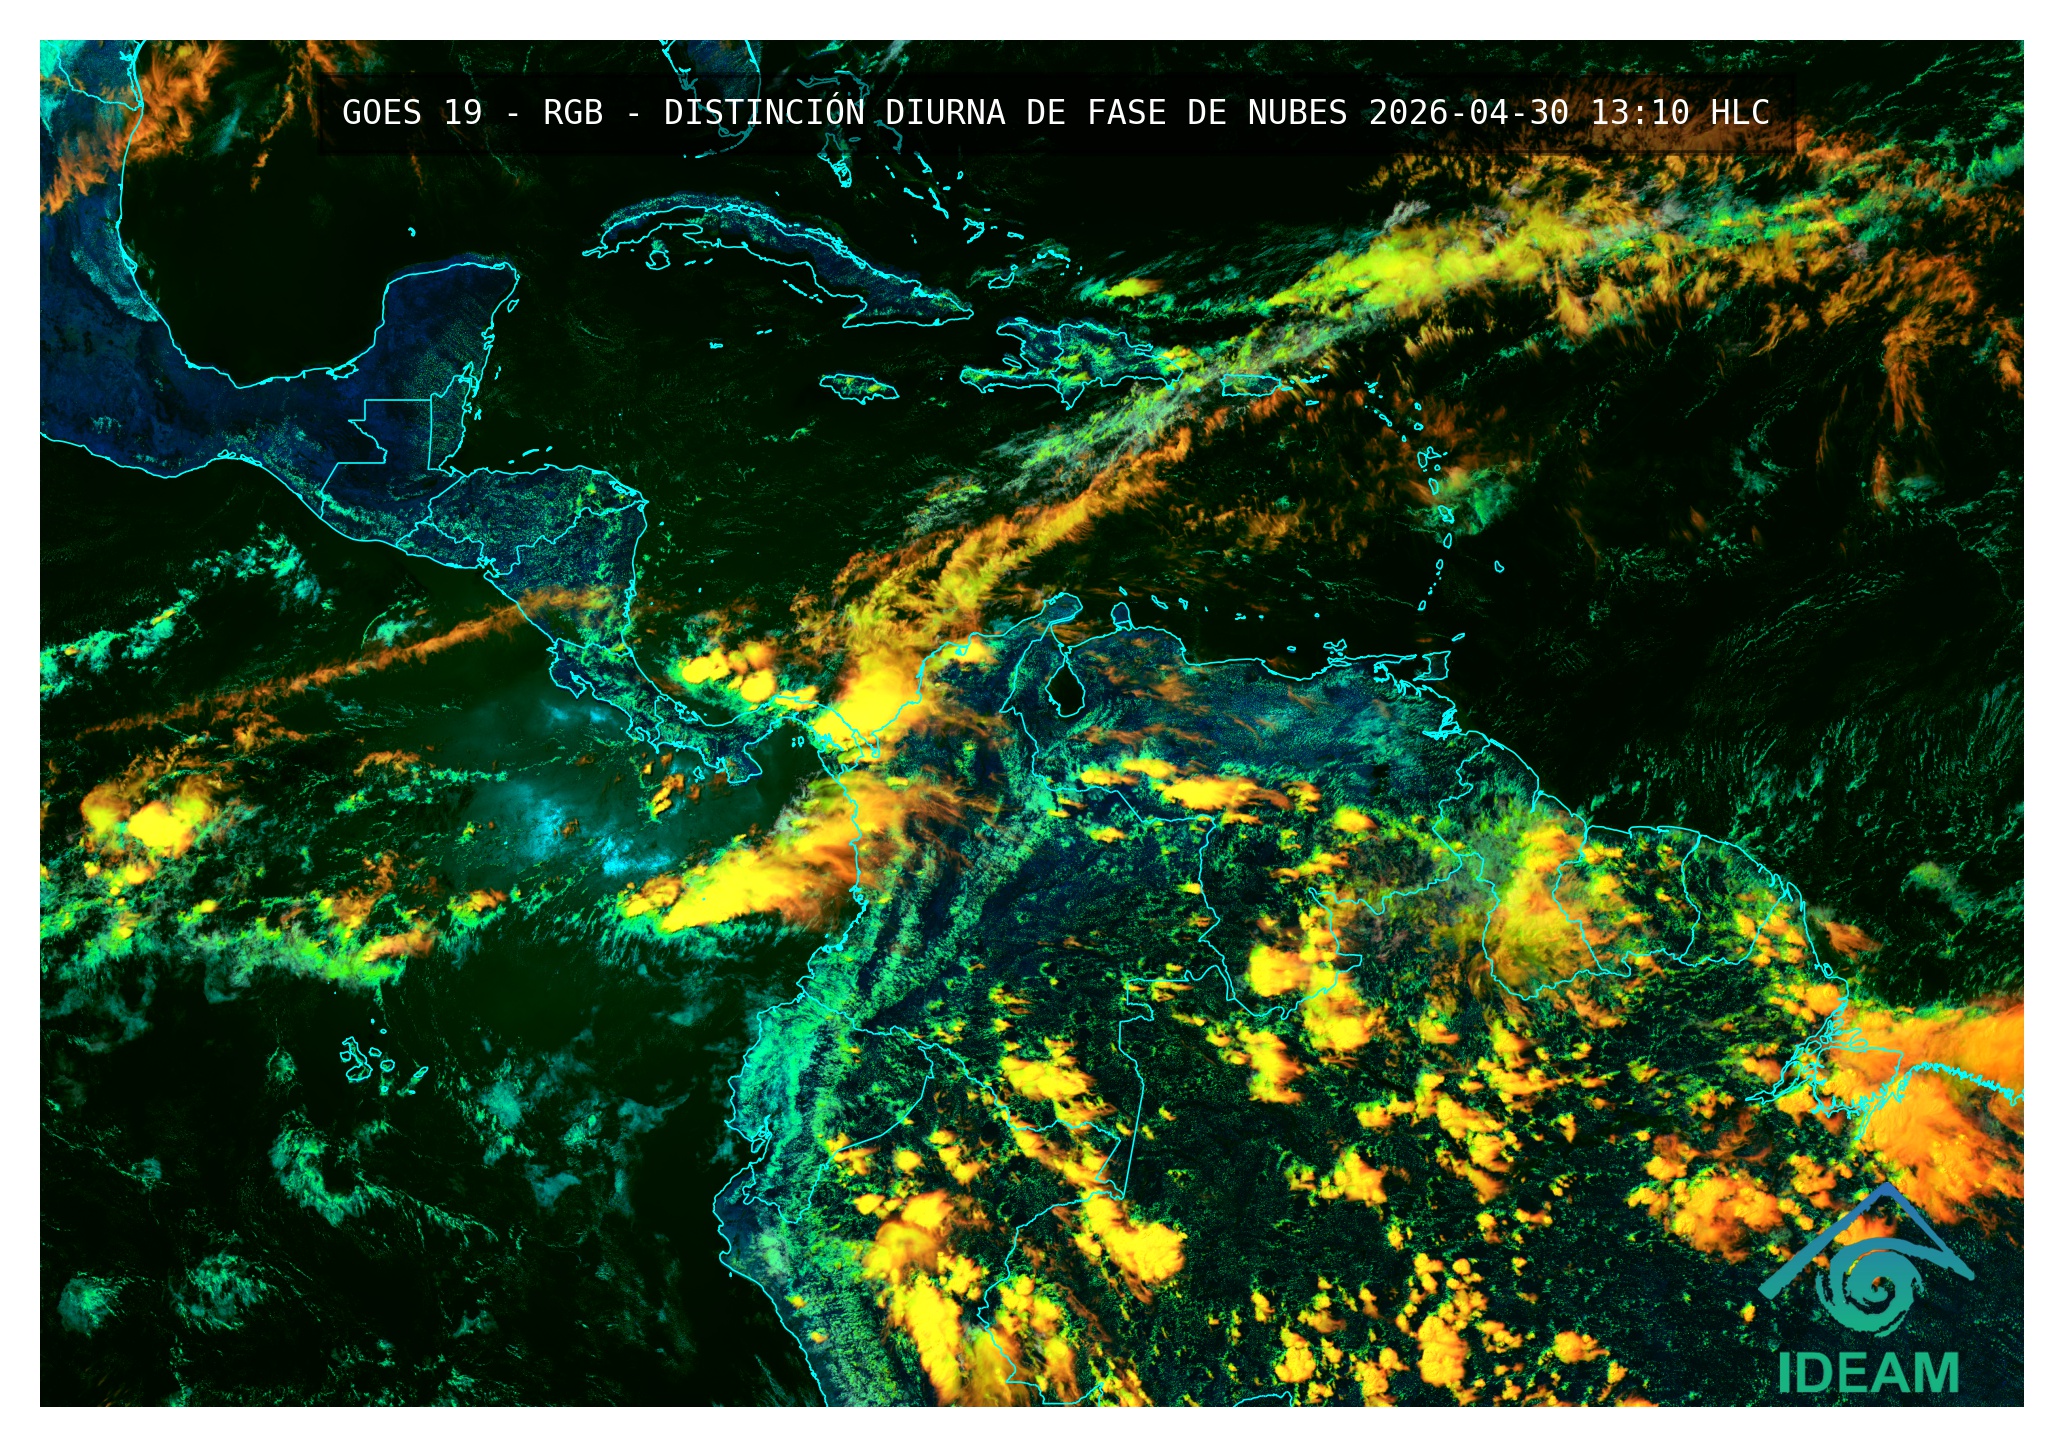Viewport: 2063px width, 1447px height.
Task: Click the large yellow cloud off Colombia's Pacific coast
Action: point(740,885)
